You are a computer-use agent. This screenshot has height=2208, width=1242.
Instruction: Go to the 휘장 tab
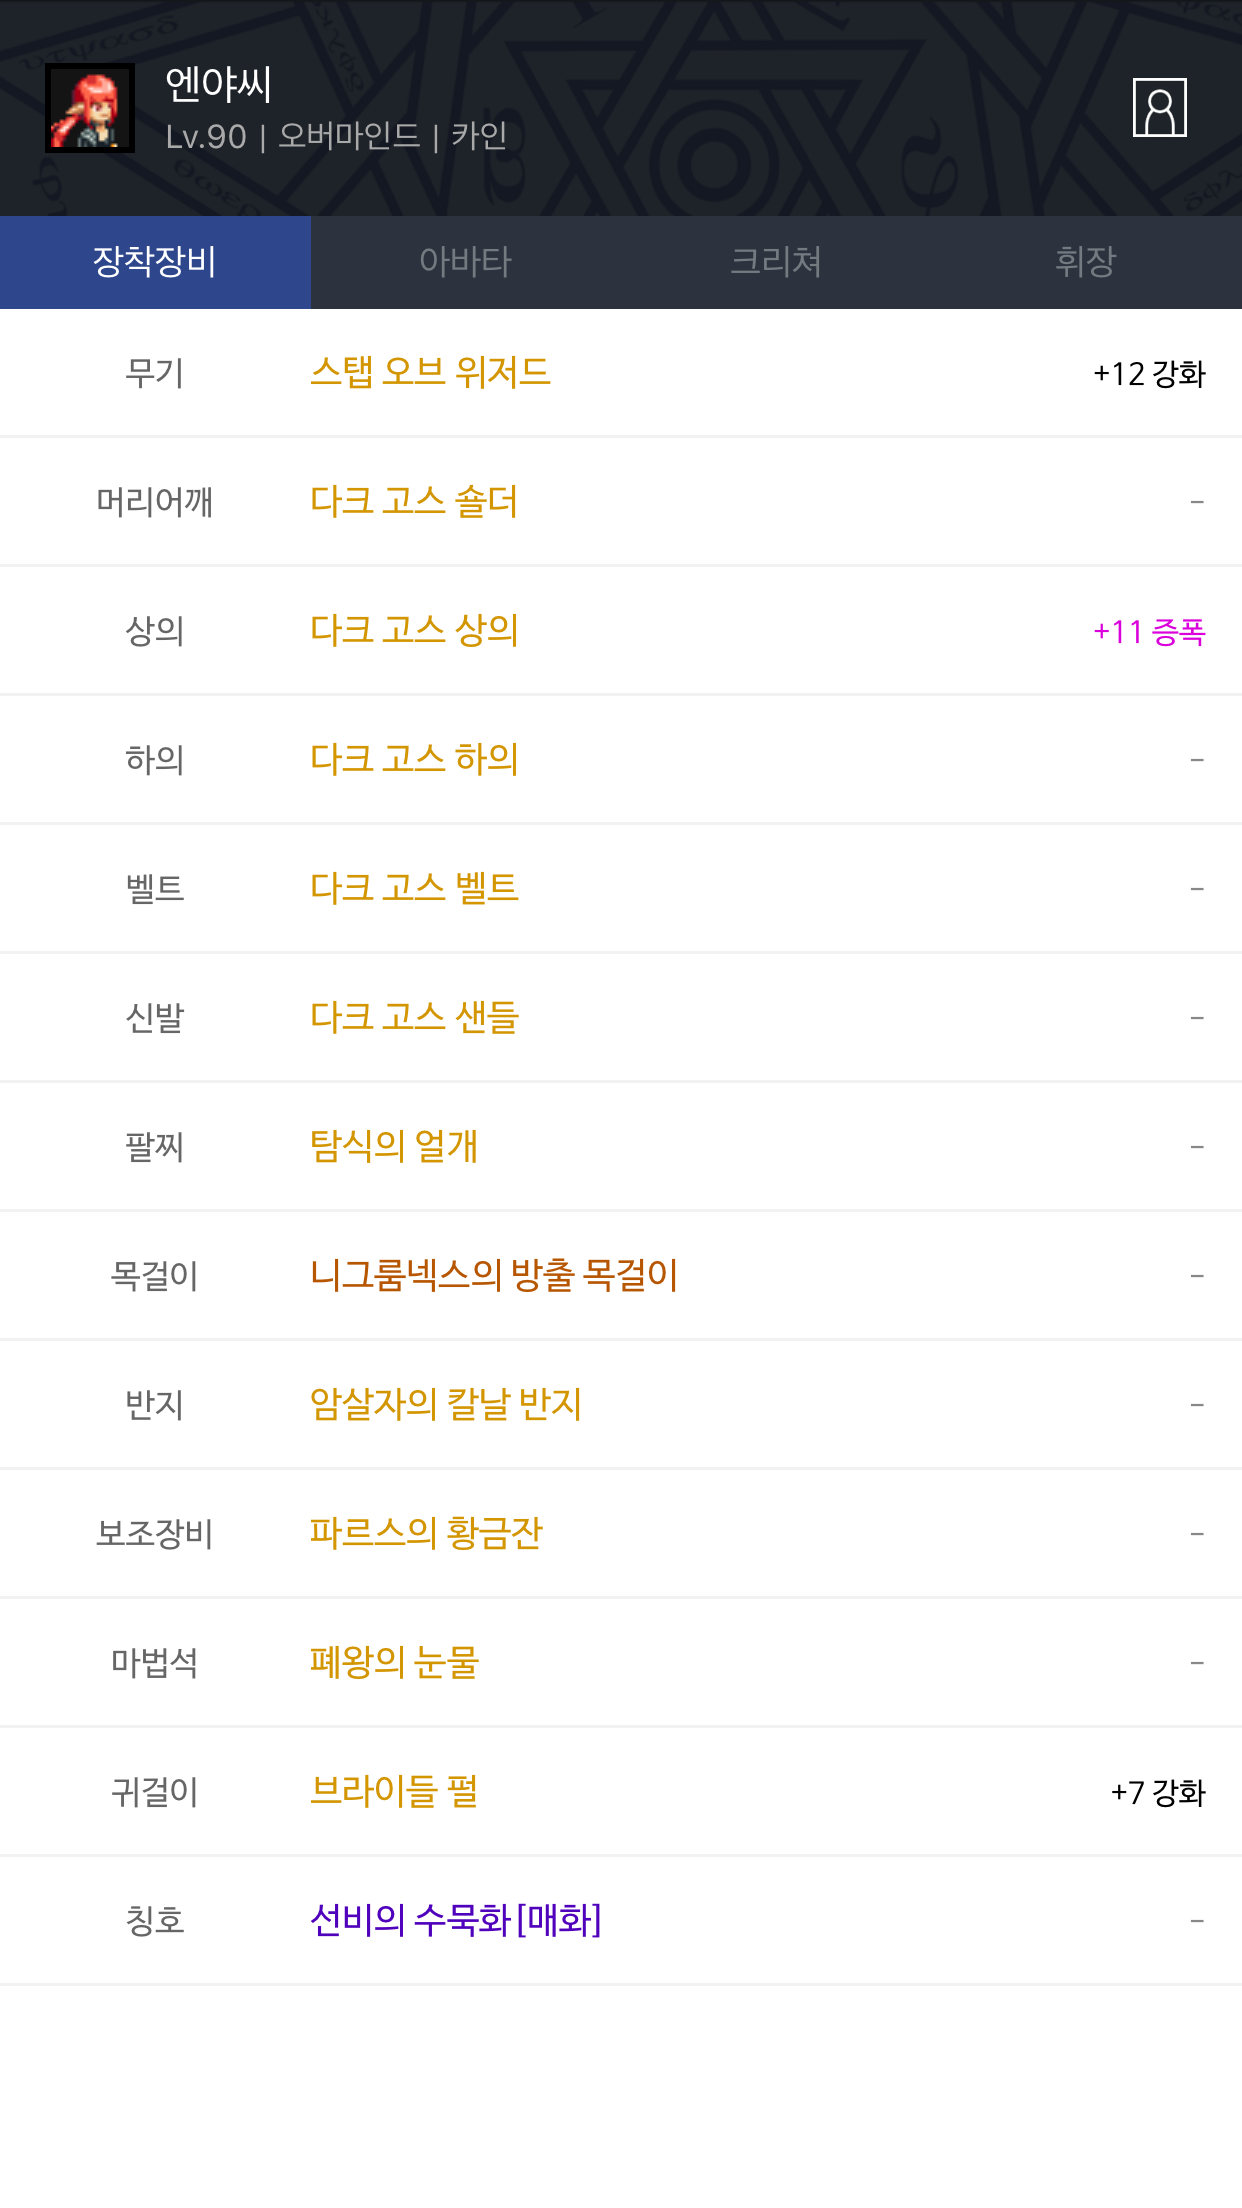click(x=1086, y=262)
